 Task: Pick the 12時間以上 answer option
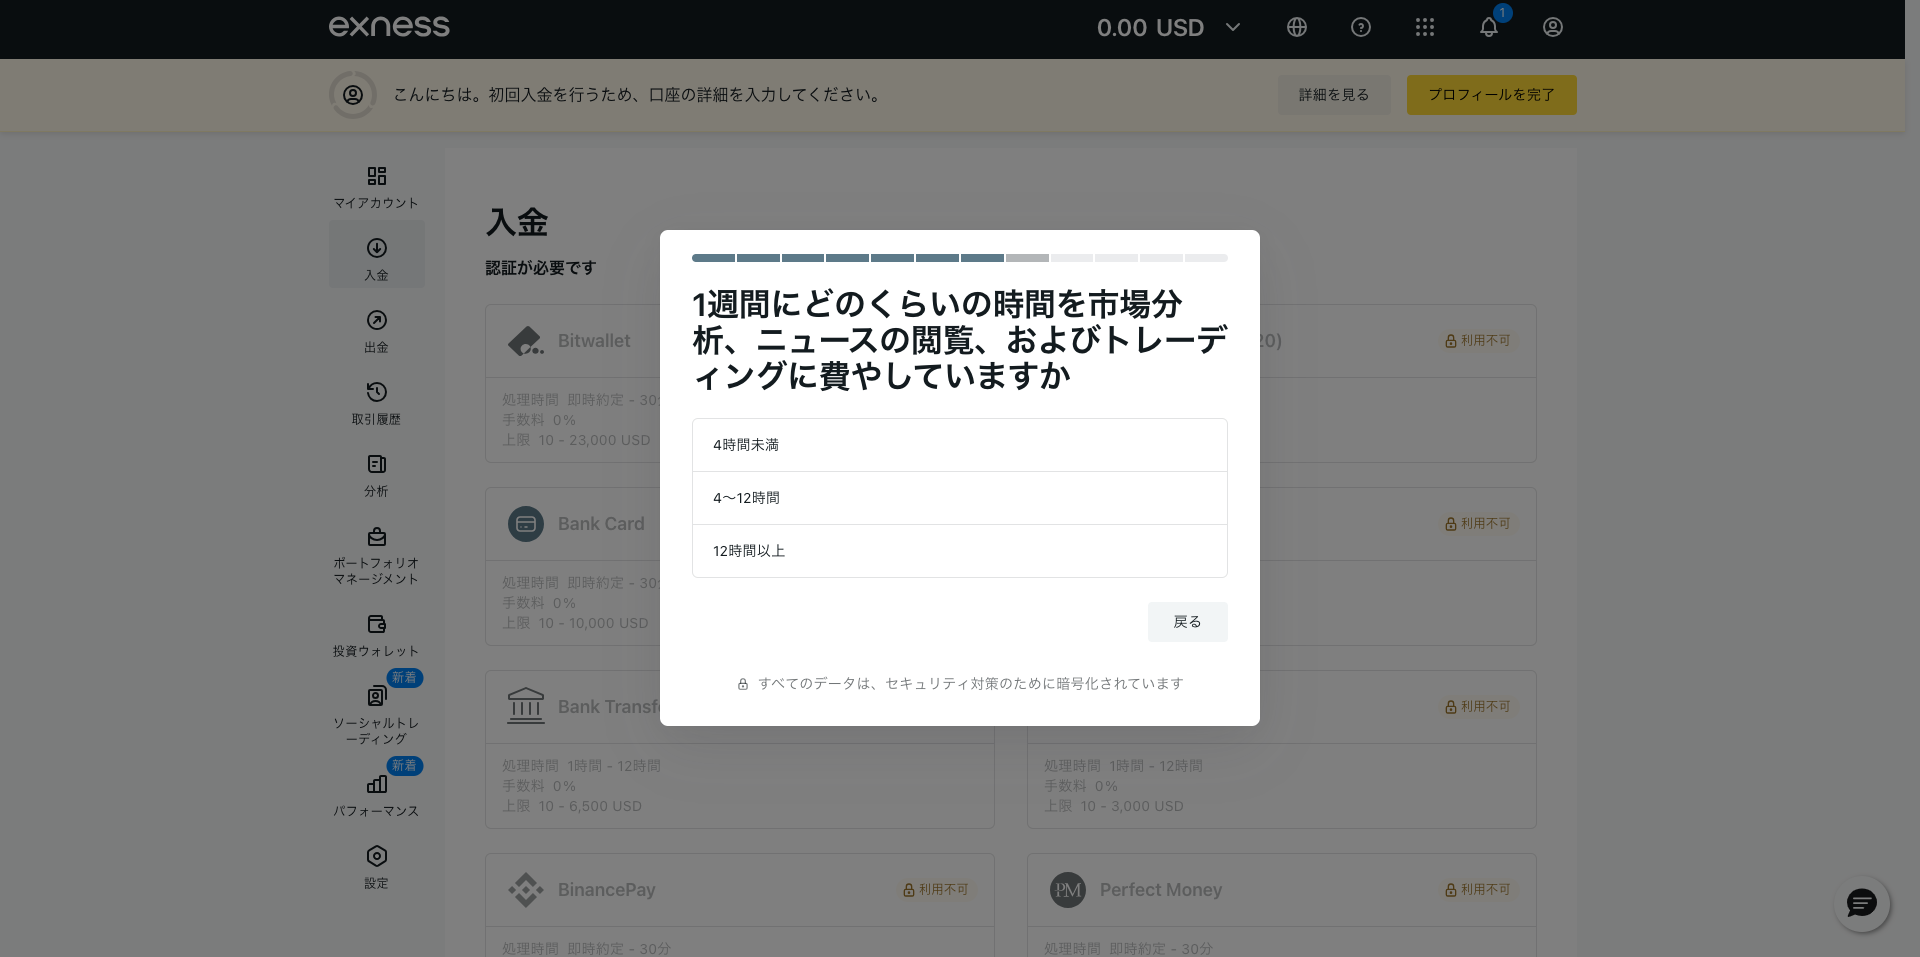point(959,551)
